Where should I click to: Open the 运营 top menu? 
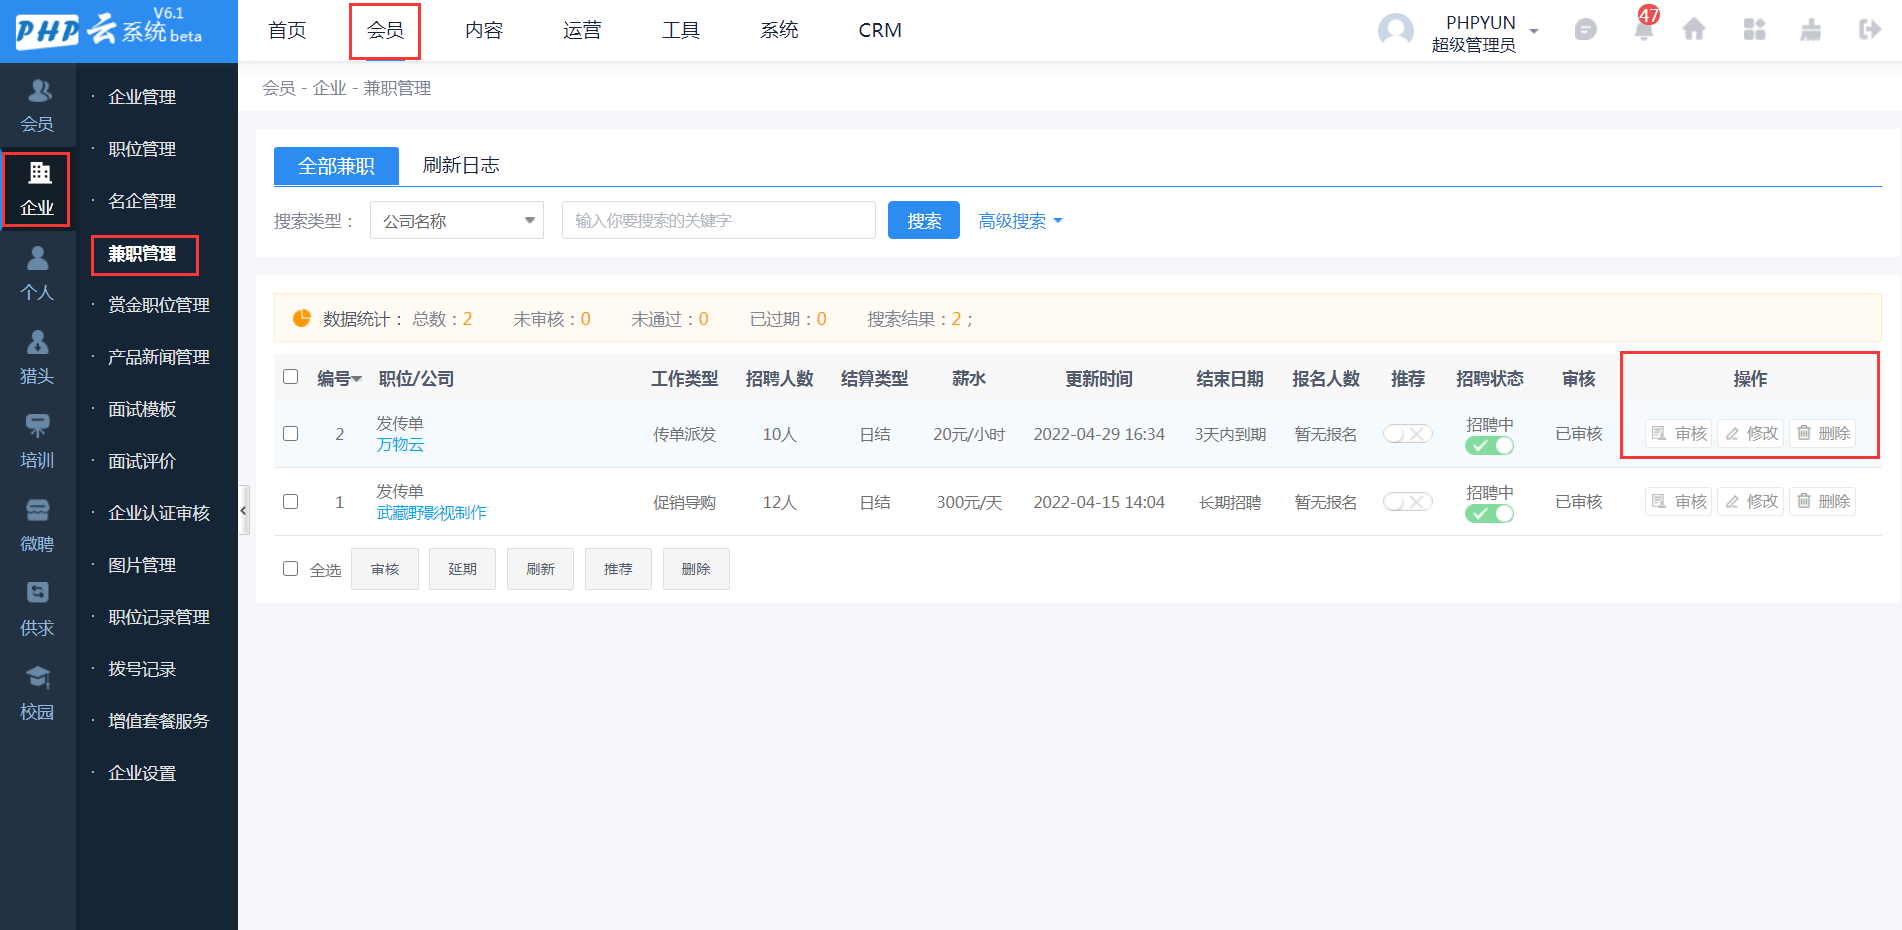click(582, 30)
